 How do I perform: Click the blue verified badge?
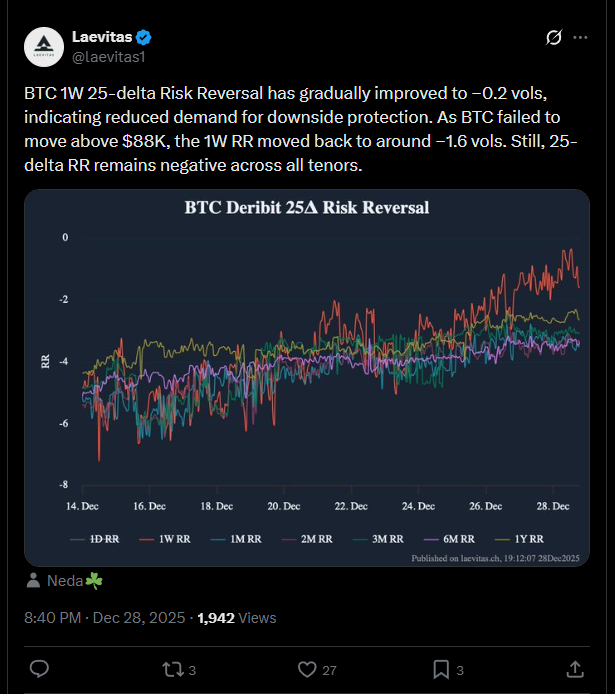pyautogui.click(x=145, y=37)
